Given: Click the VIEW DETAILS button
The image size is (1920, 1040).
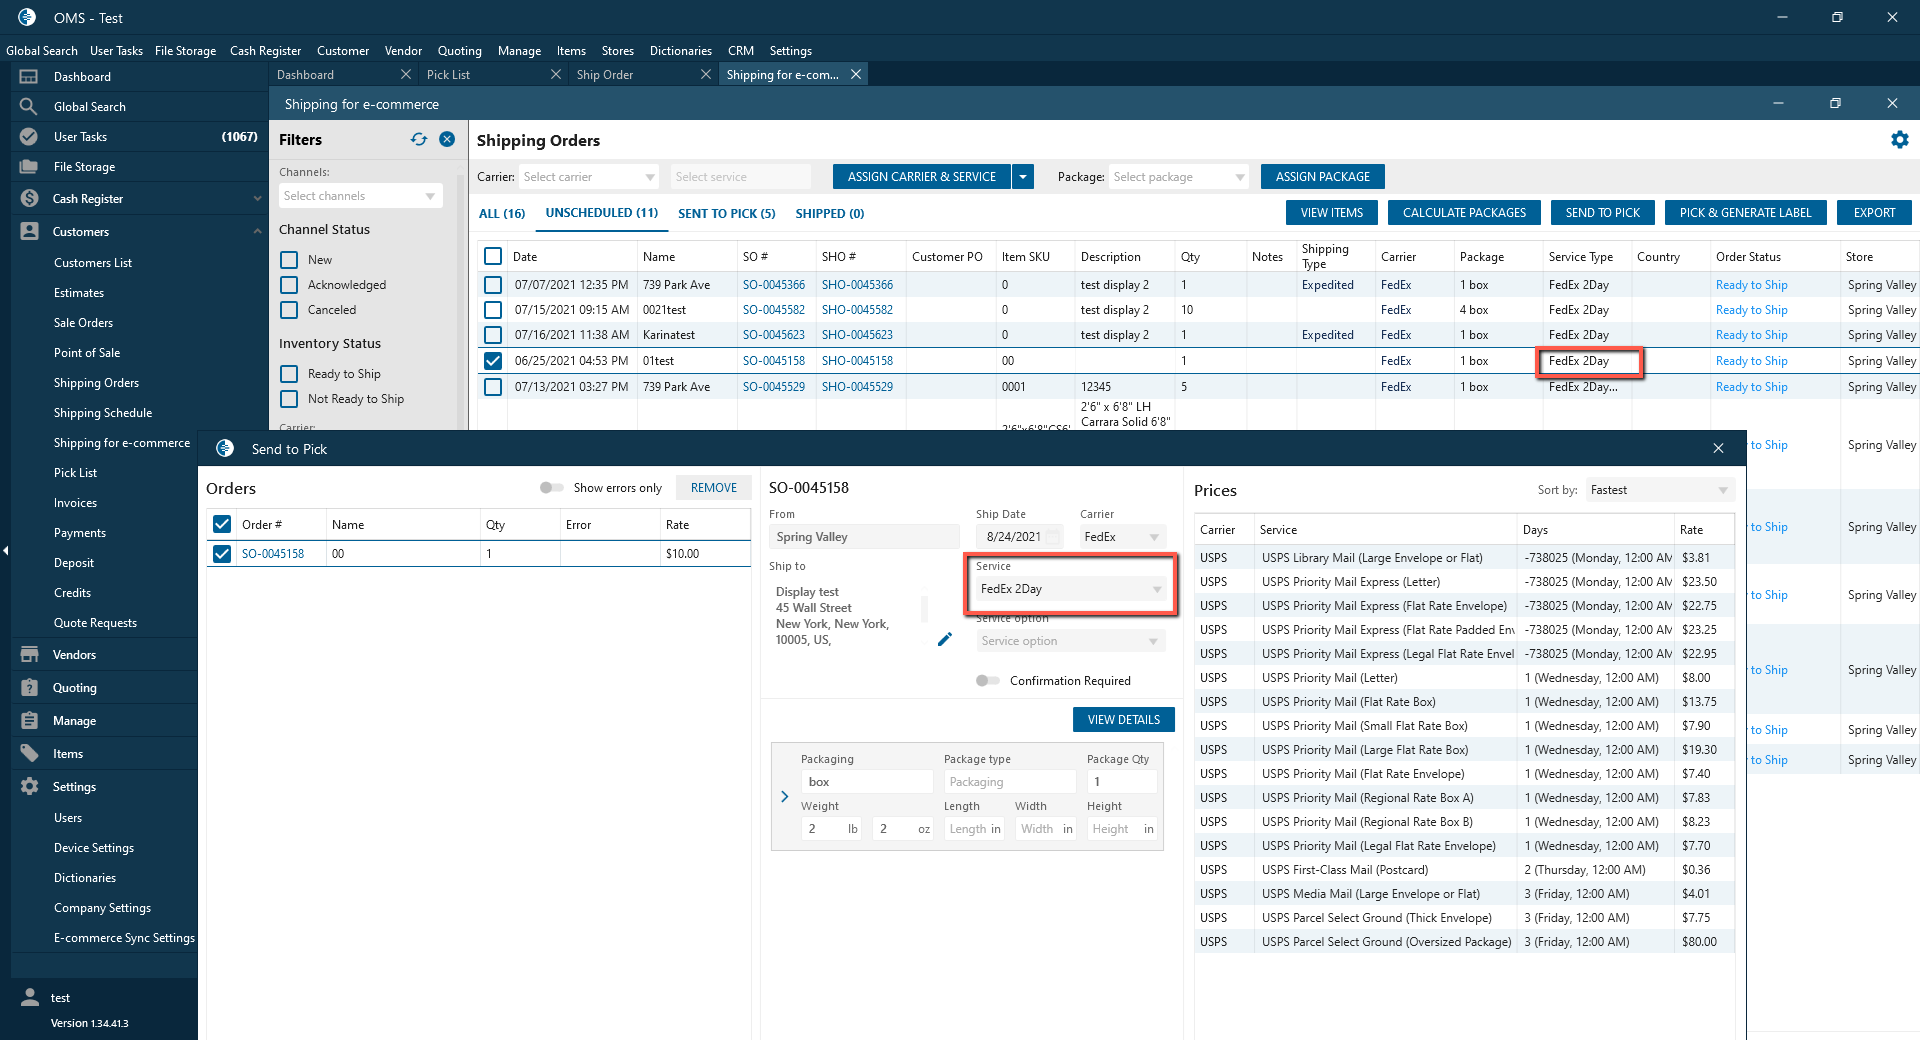Looking at the screenshot, I should (x=1123, y=720).
